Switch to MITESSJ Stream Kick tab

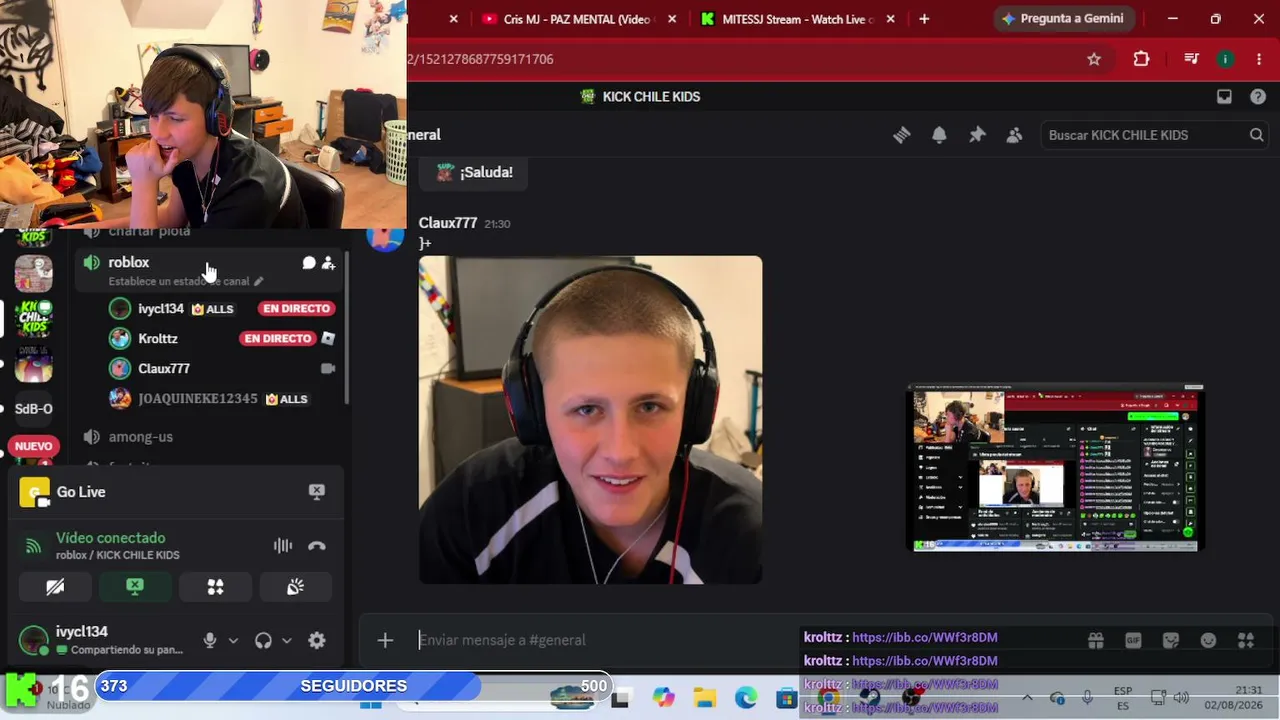click(x=797, y=19)
